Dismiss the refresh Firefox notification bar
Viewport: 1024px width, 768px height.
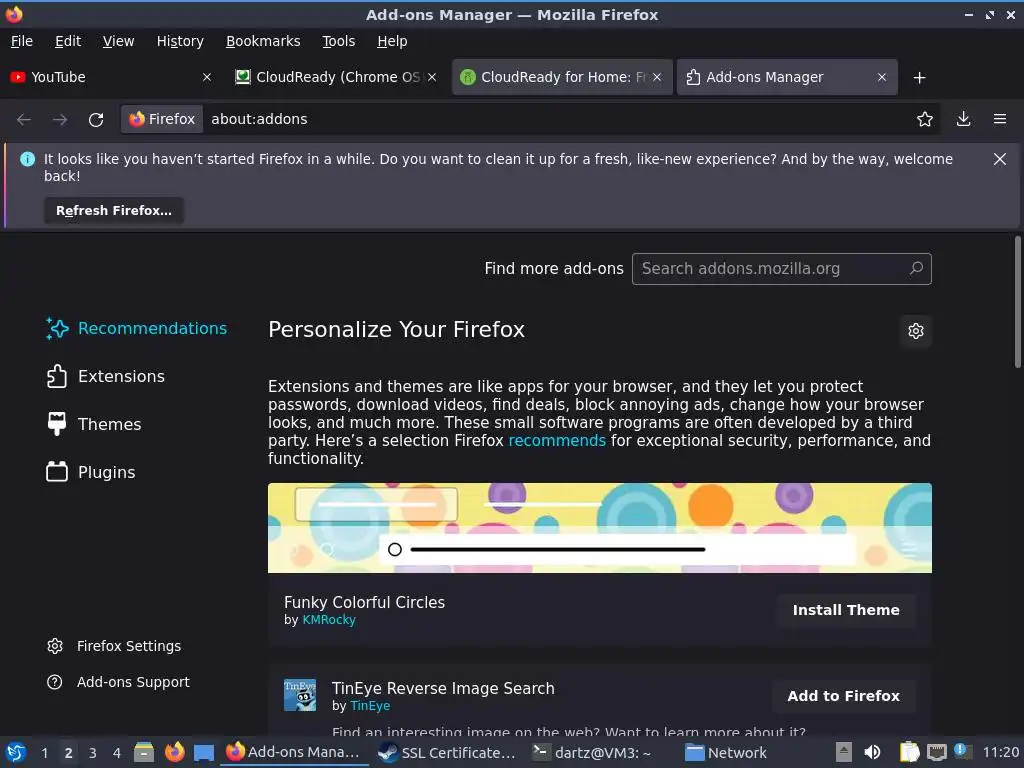(x=1000, y=159)
